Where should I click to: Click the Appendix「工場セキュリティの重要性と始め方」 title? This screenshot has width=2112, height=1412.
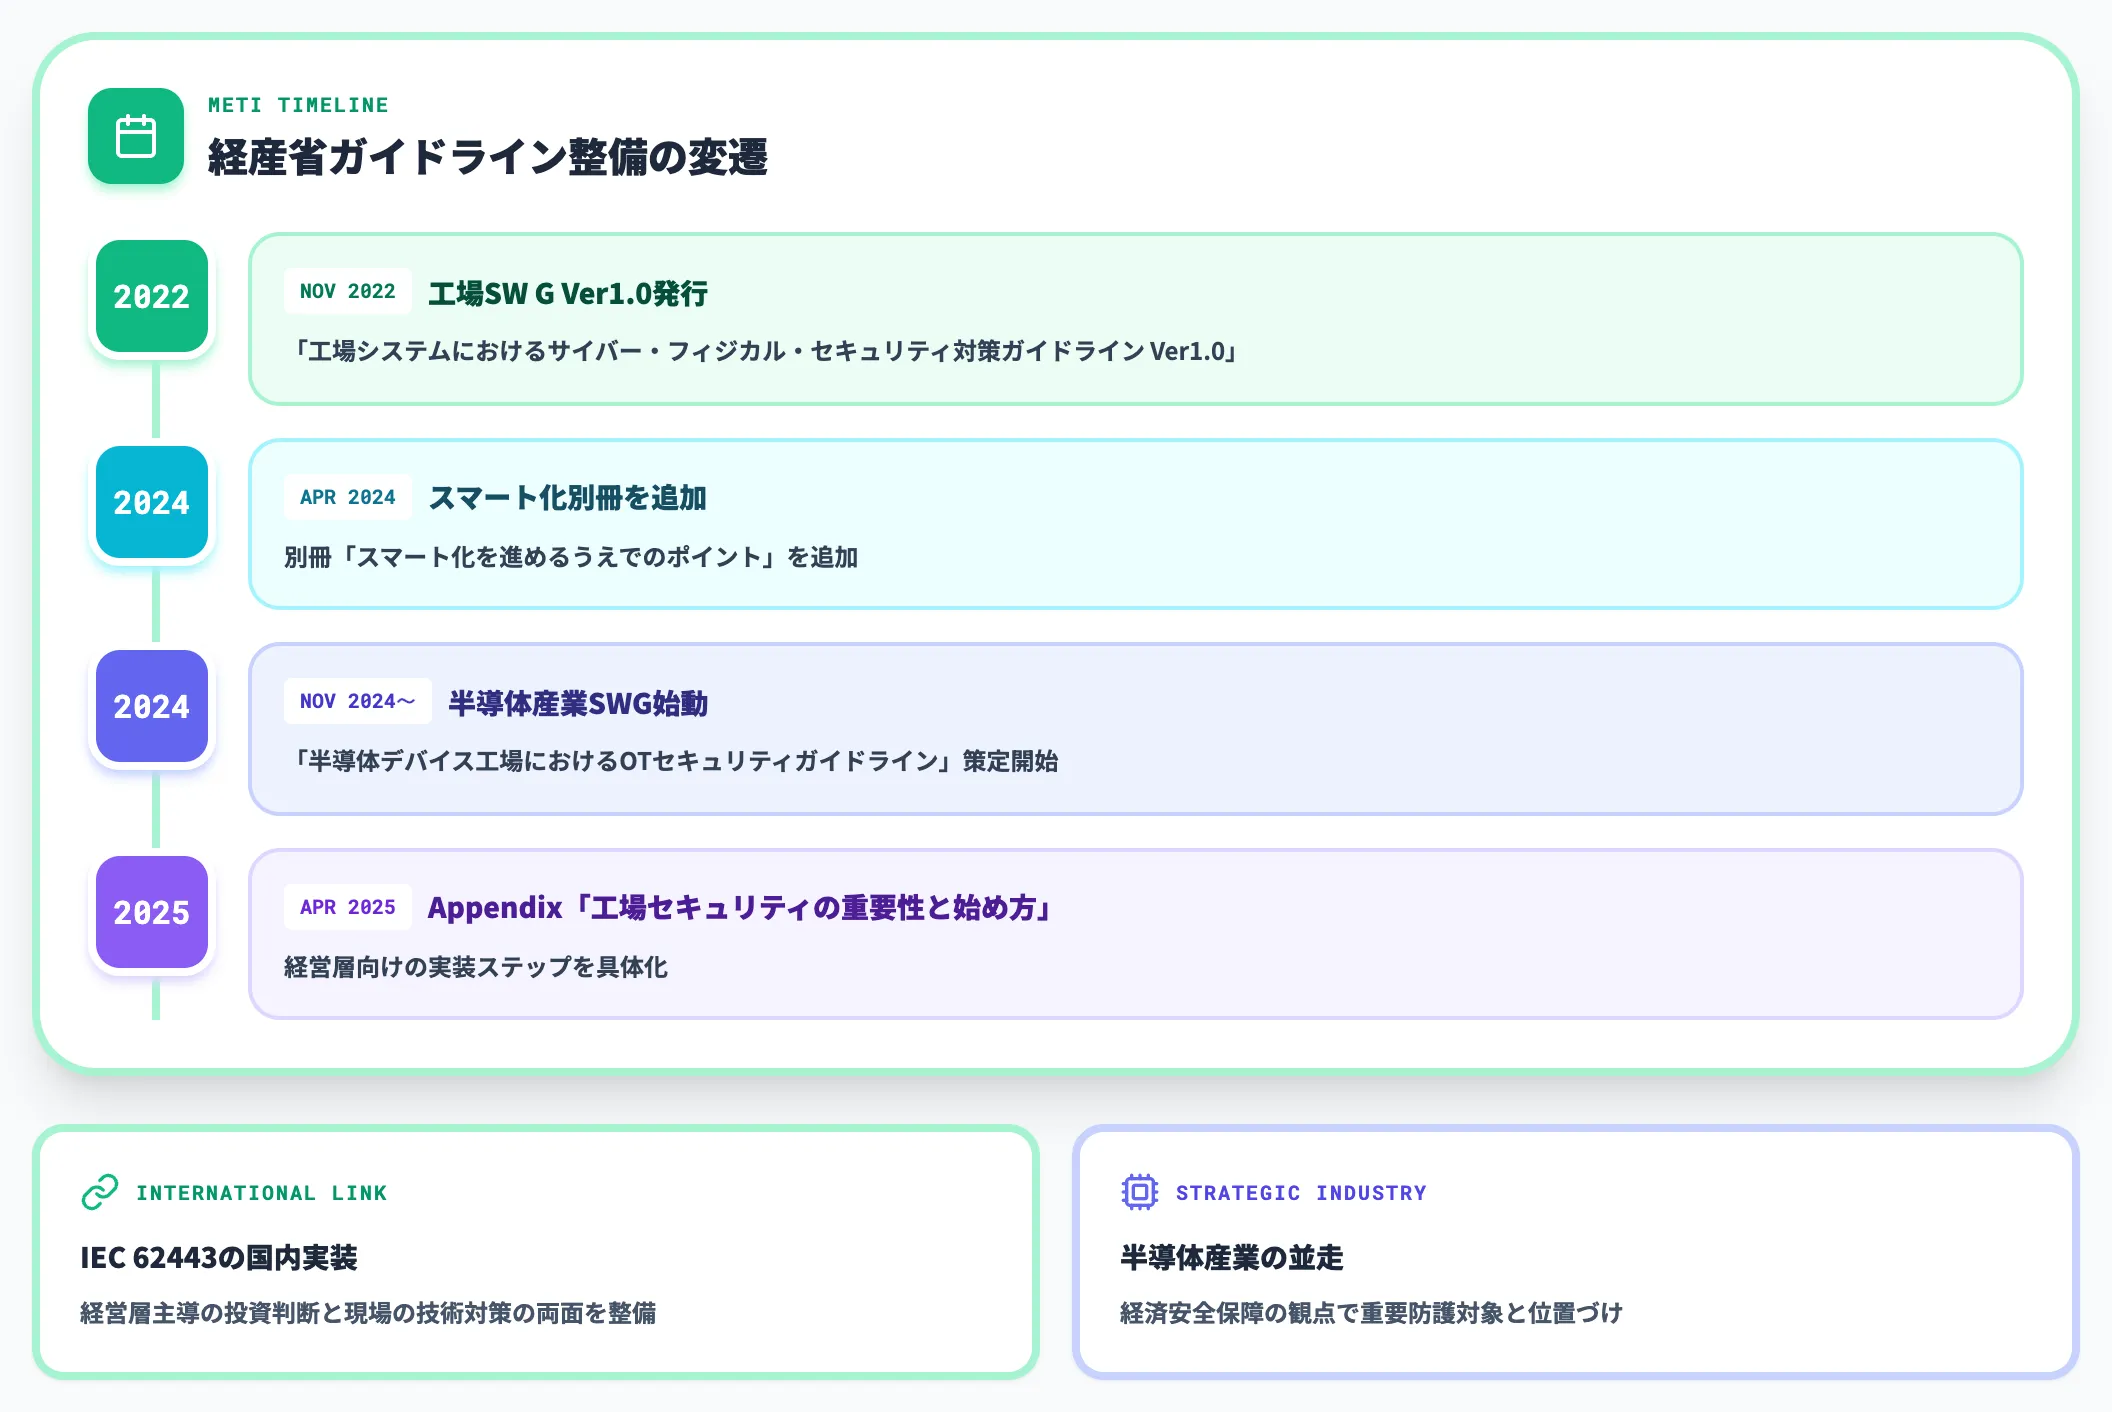point(739,907)
